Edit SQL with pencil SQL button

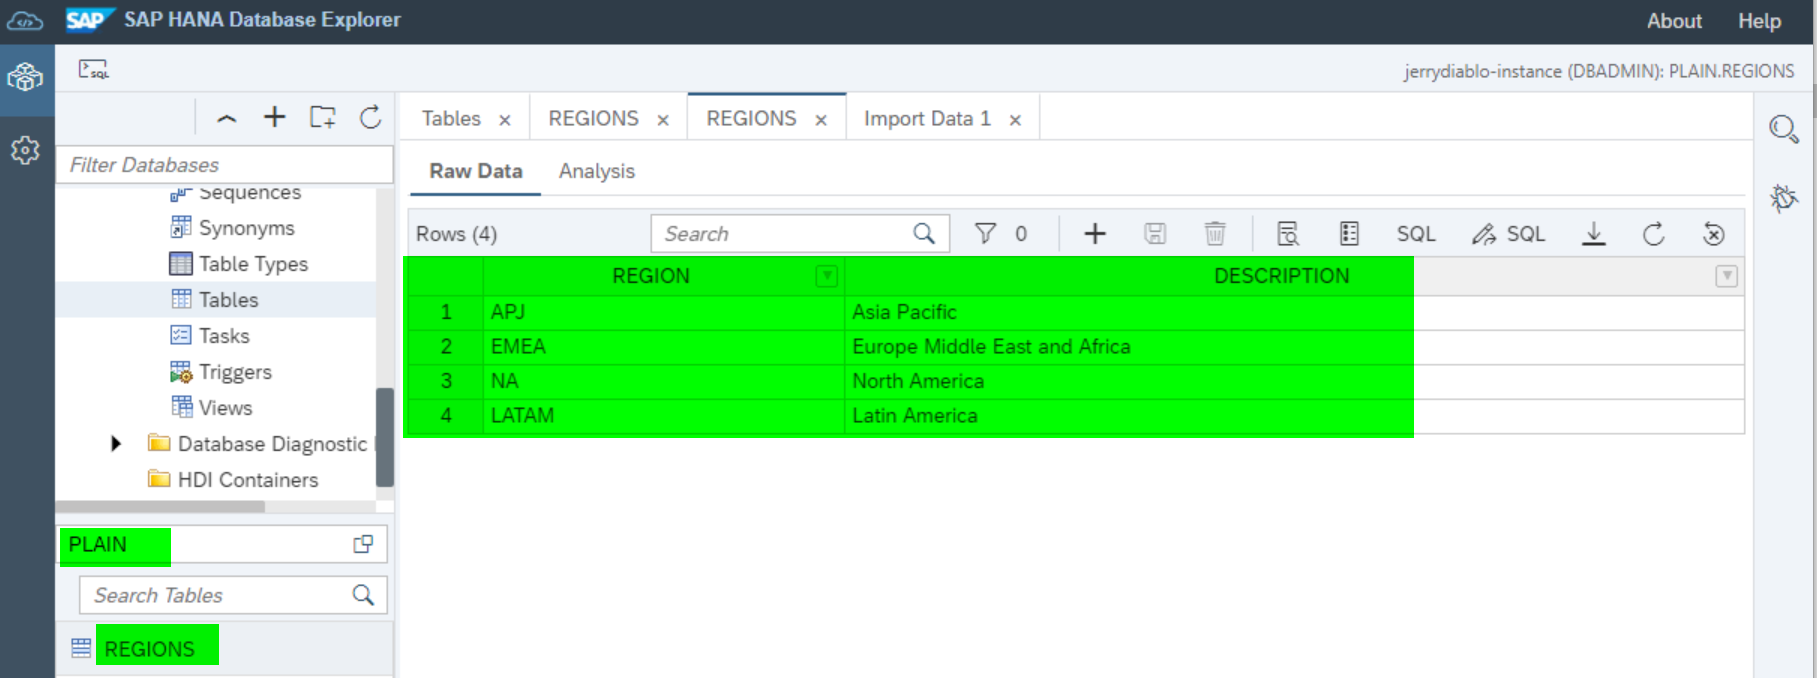pyautogui.click(x=1508, y=234)
